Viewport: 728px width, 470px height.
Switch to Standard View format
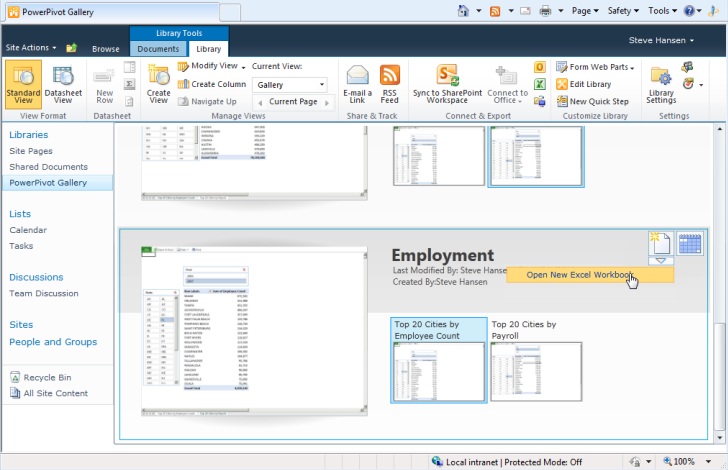click(23, 85)
